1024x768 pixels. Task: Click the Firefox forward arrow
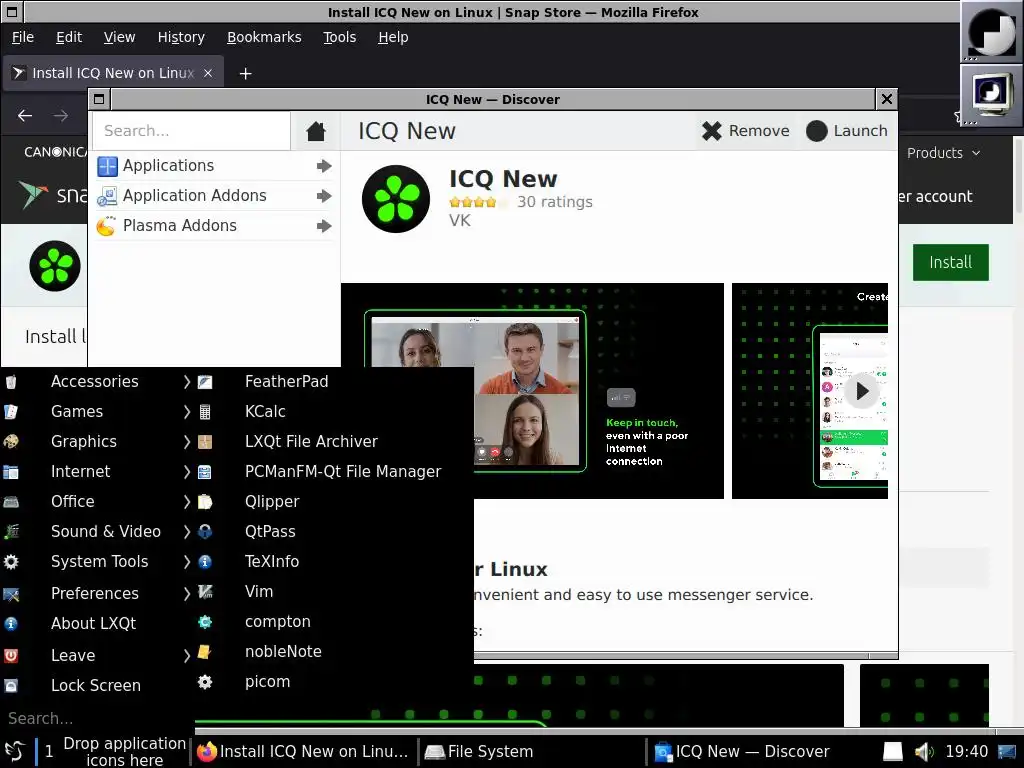pyautogui.click(x=61, y=116)
